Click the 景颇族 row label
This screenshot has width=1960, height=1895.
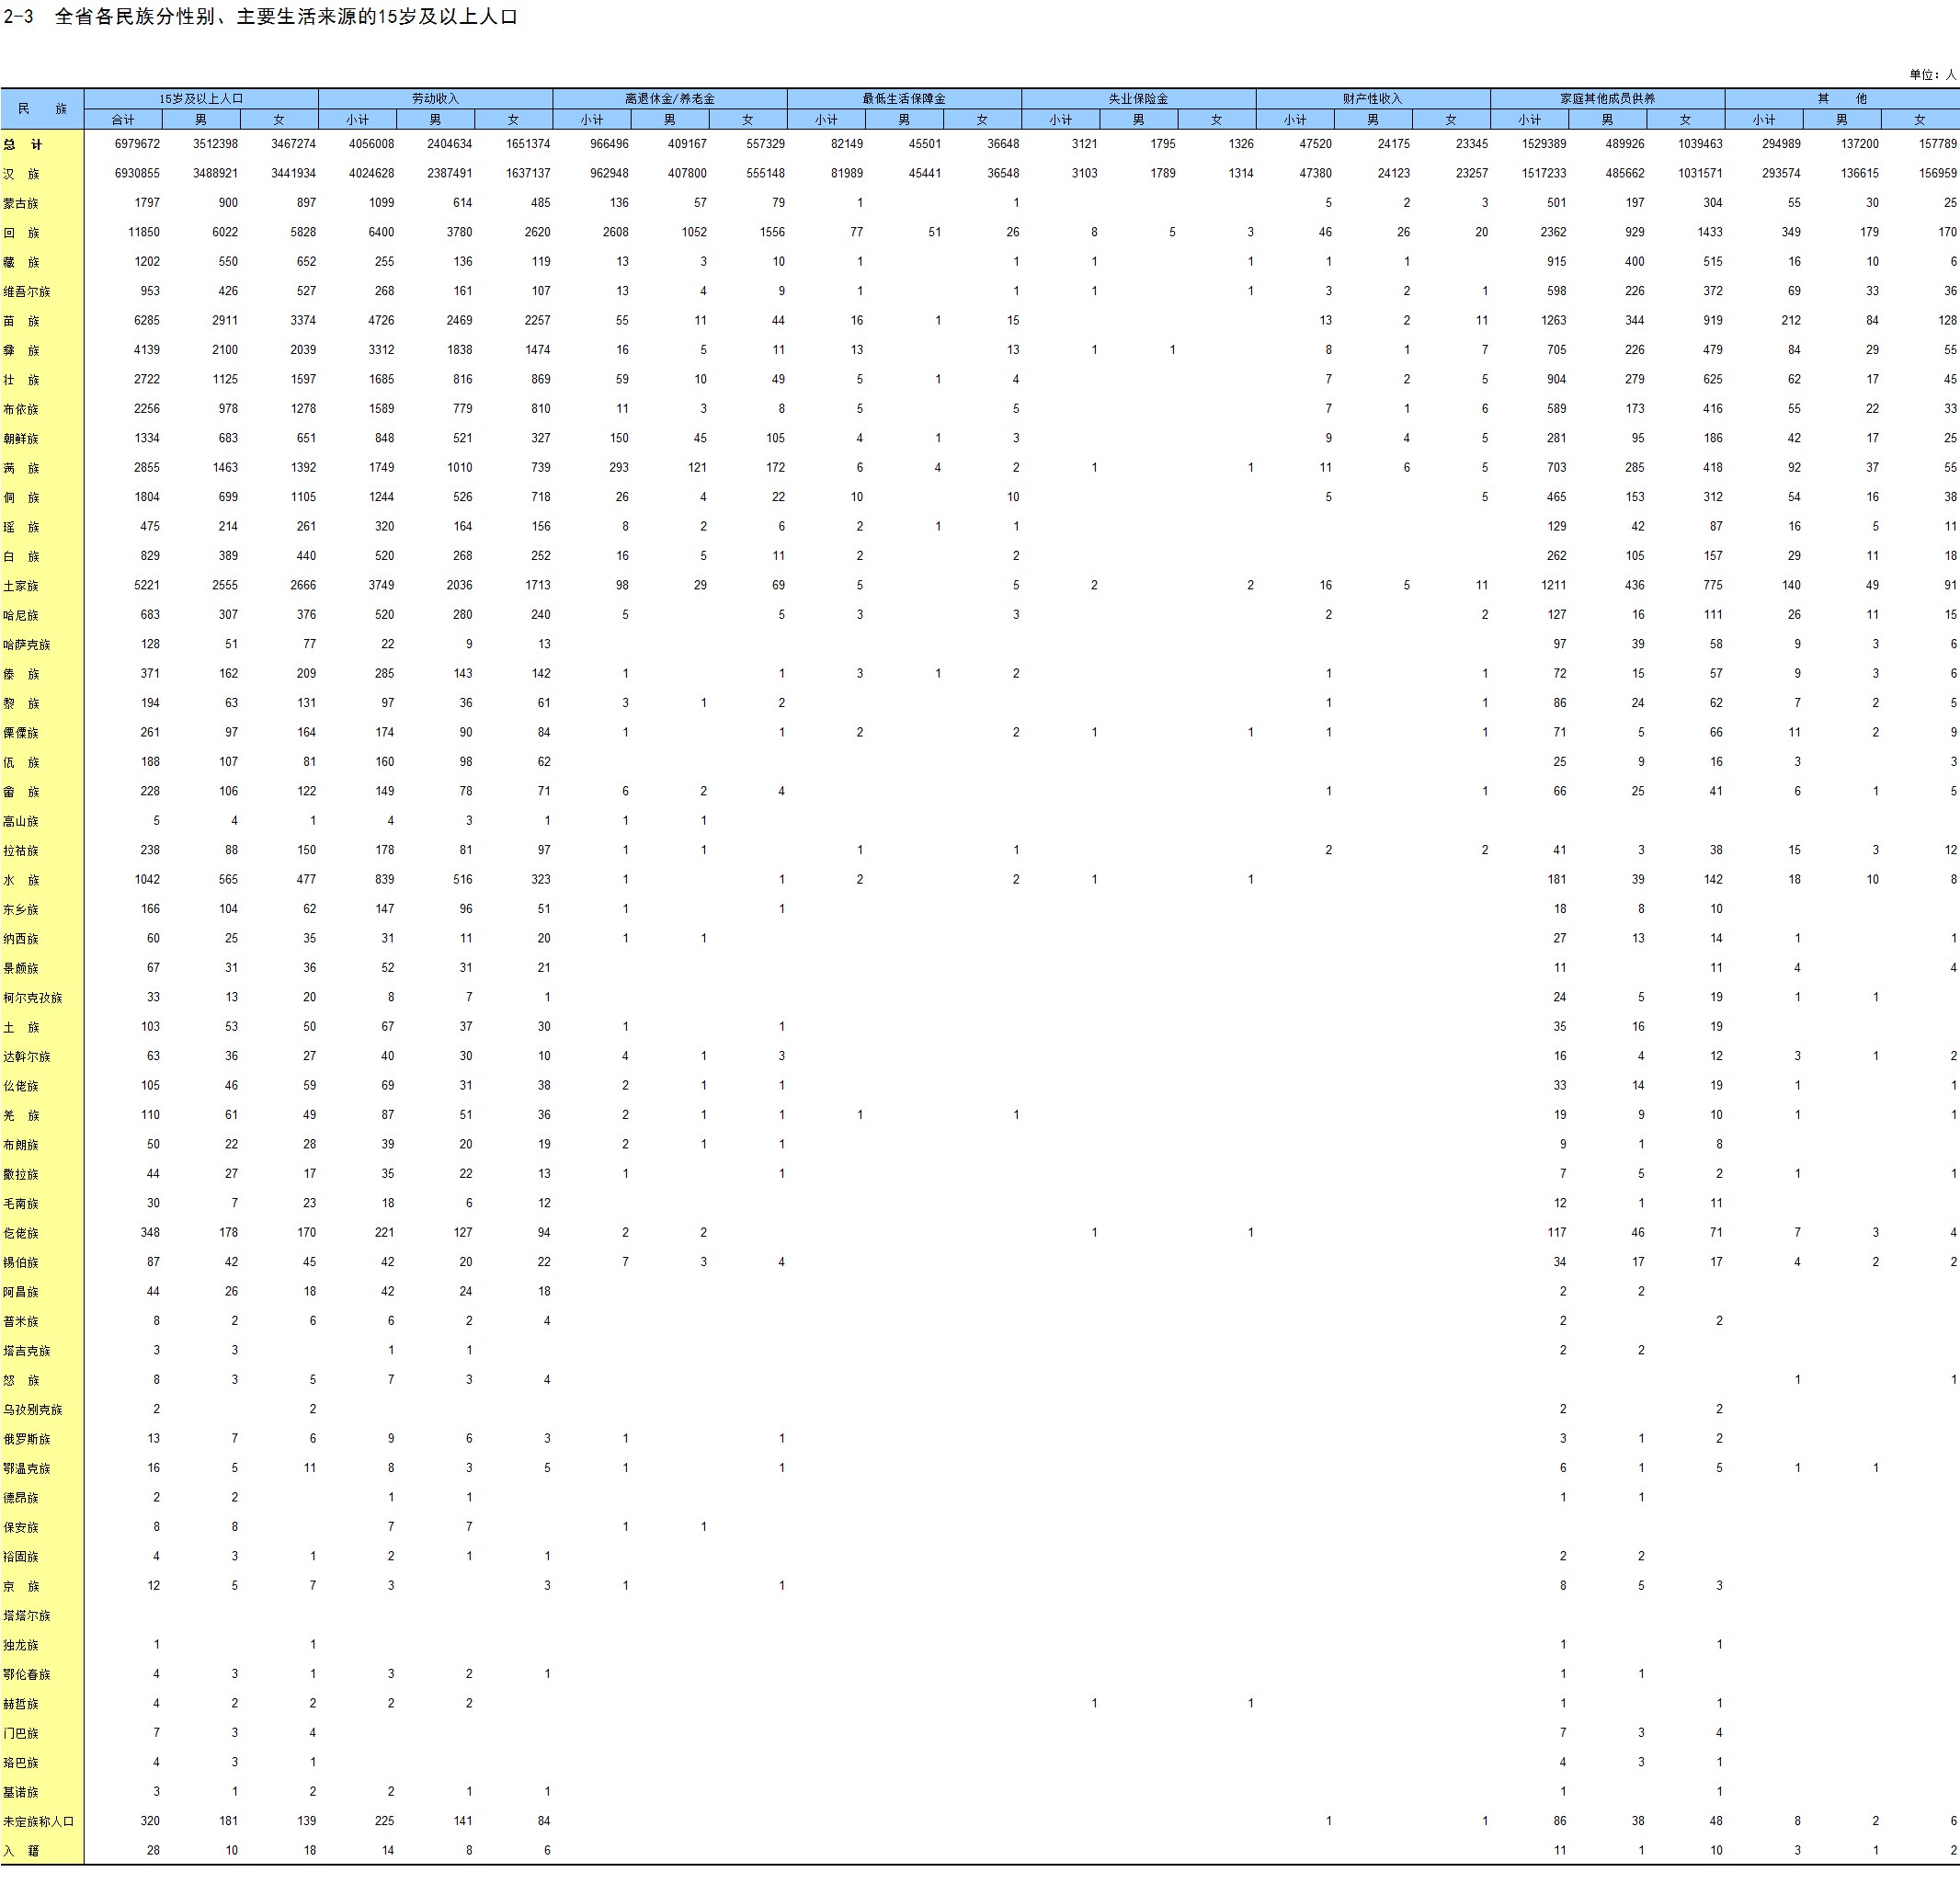pos(21,968)
